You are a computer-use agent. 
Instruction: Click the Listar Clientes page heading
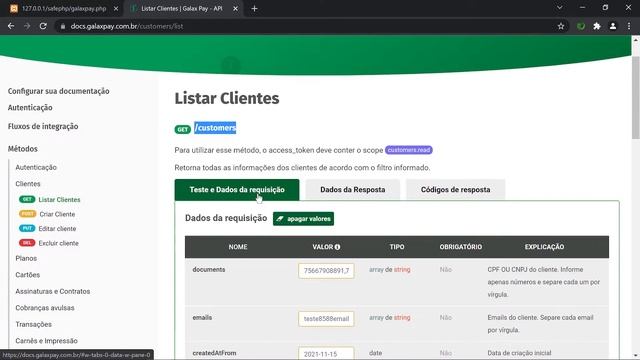227,98
